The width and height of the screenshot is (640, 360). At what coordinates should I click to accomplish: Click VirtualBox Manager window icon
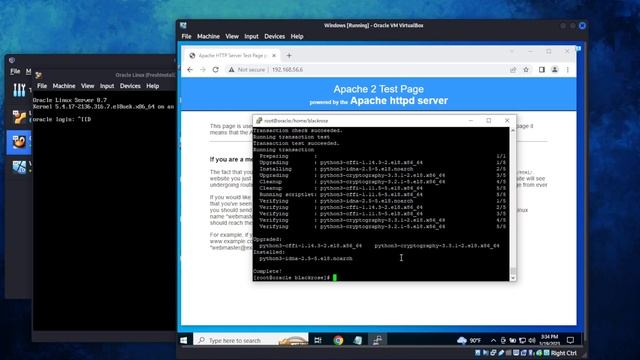pyautogui.click(x=11, y=60)
